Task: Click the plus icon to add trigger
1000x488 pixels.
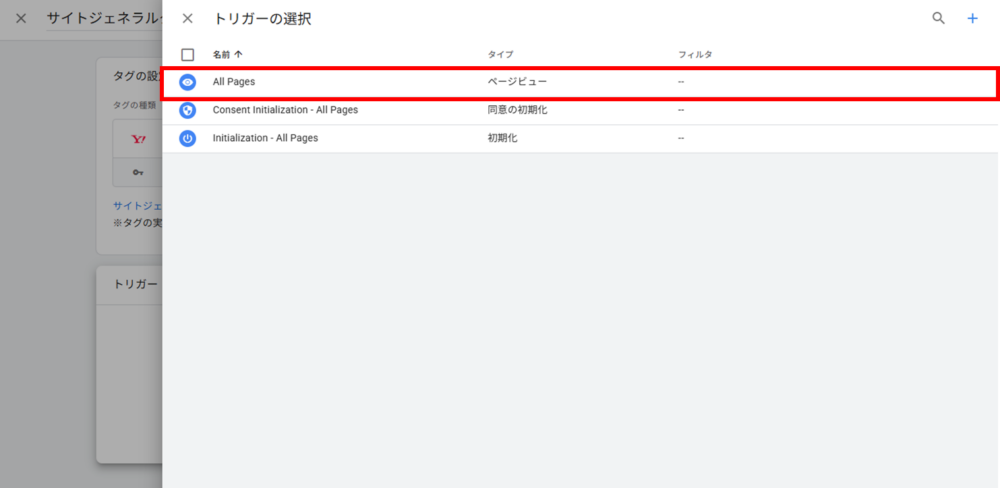Action: (x=972, y=18)
